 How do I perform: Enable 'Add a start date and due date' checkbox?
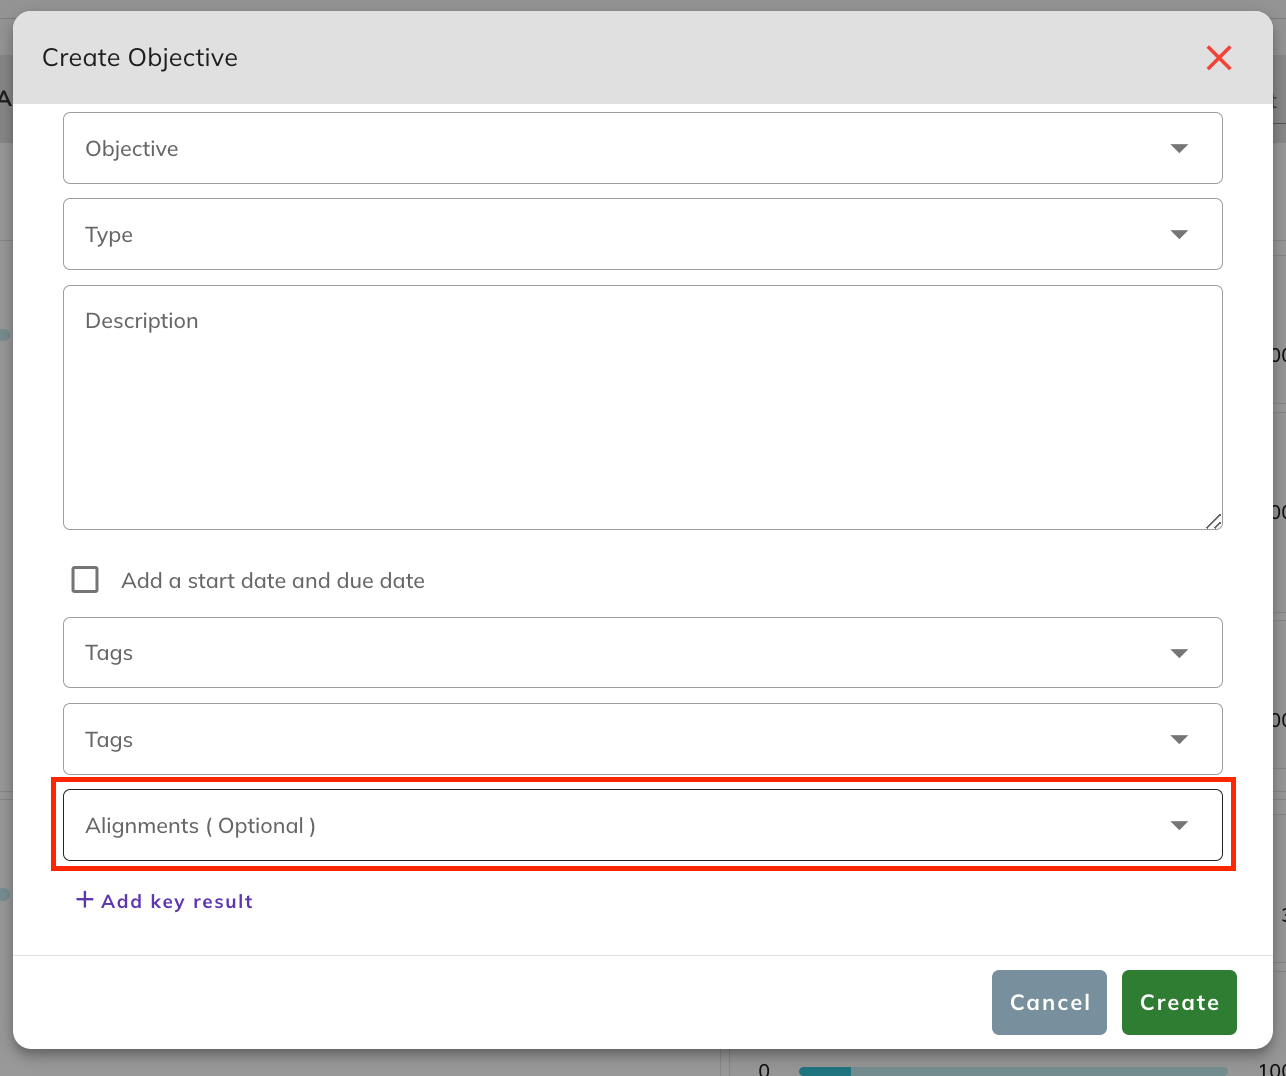coord(85,580)
